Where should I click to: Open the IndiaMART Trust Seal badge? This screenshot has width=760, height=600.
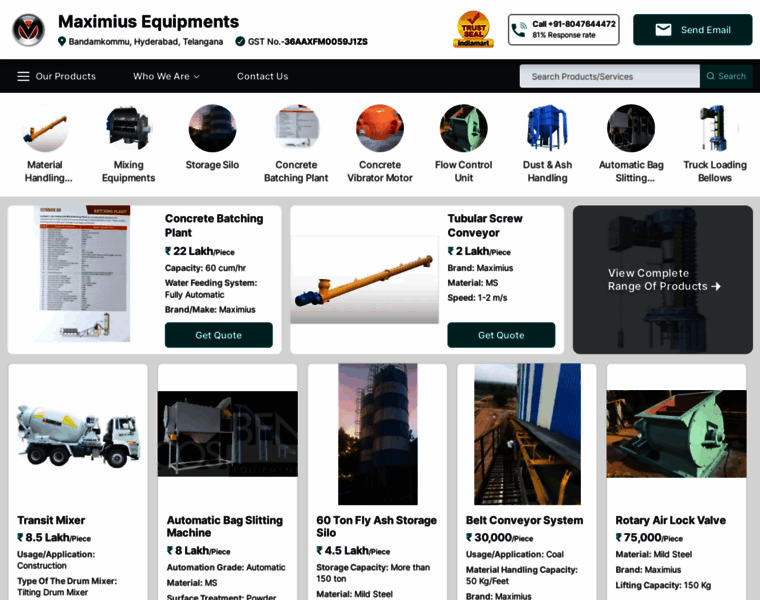click(x=474, y=30)
